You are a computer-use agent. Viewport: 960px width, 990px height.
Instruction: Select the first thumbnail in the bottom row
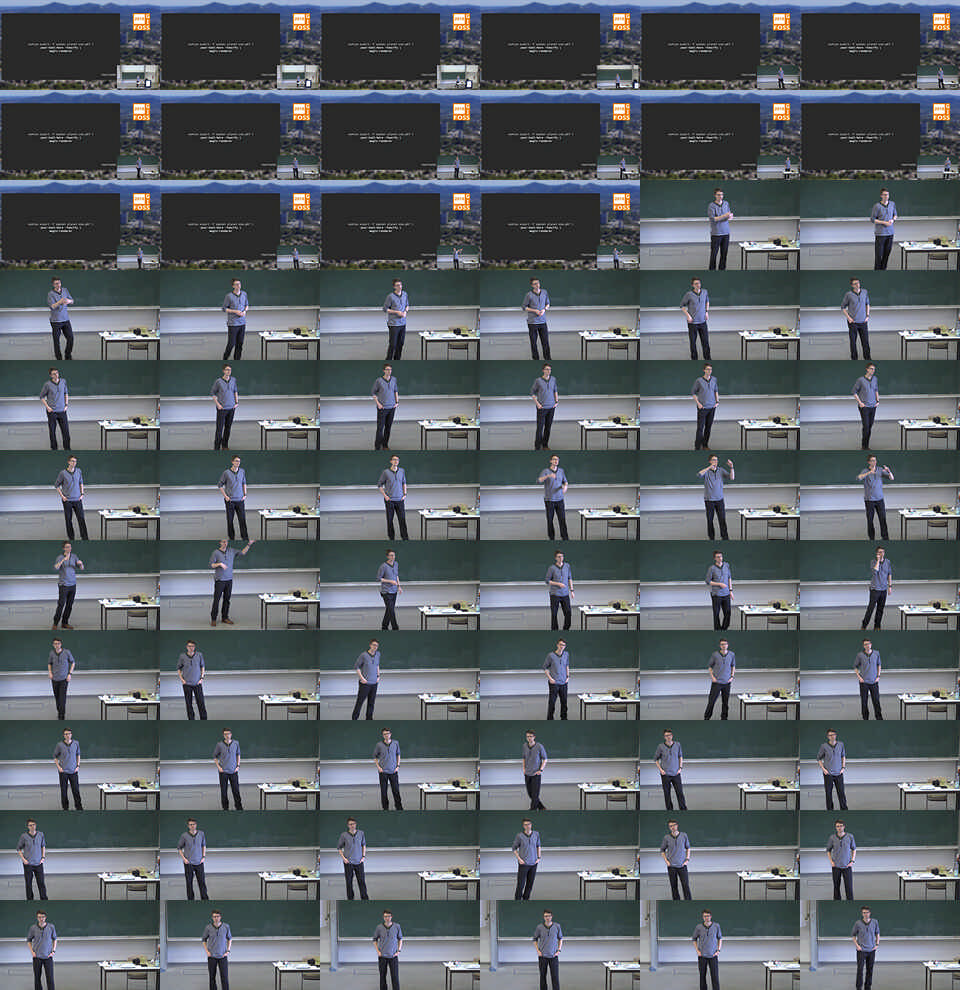coord(80,945)
